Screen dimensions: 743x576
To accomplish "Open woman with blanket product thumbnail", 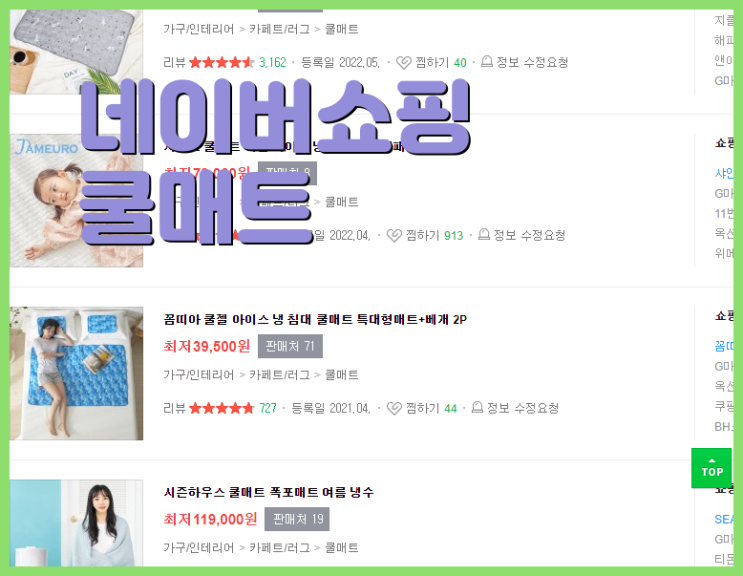I will point(76,523).
